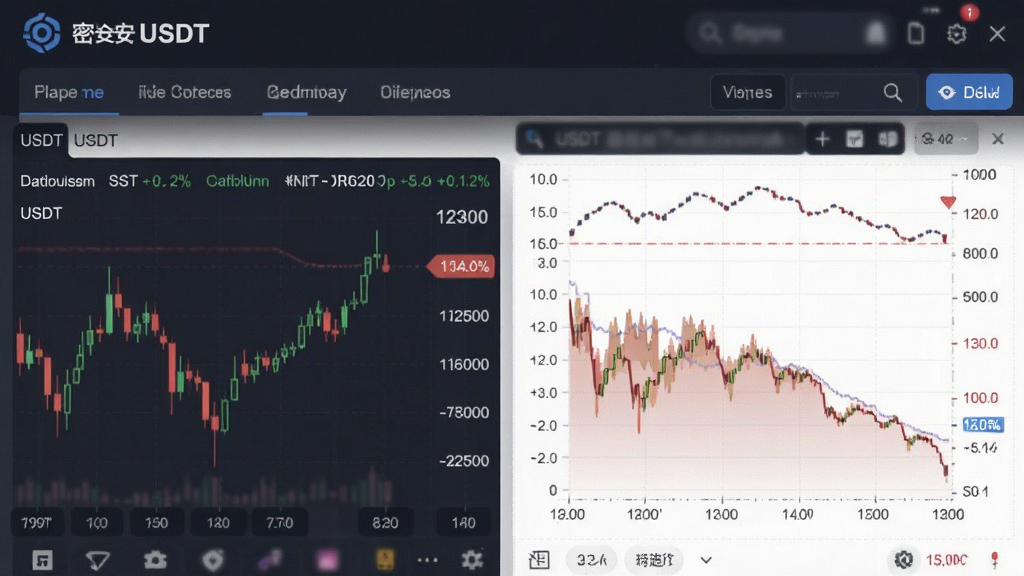
Task: Click the purple drawing tool icon
Action: tap(270, 560)
